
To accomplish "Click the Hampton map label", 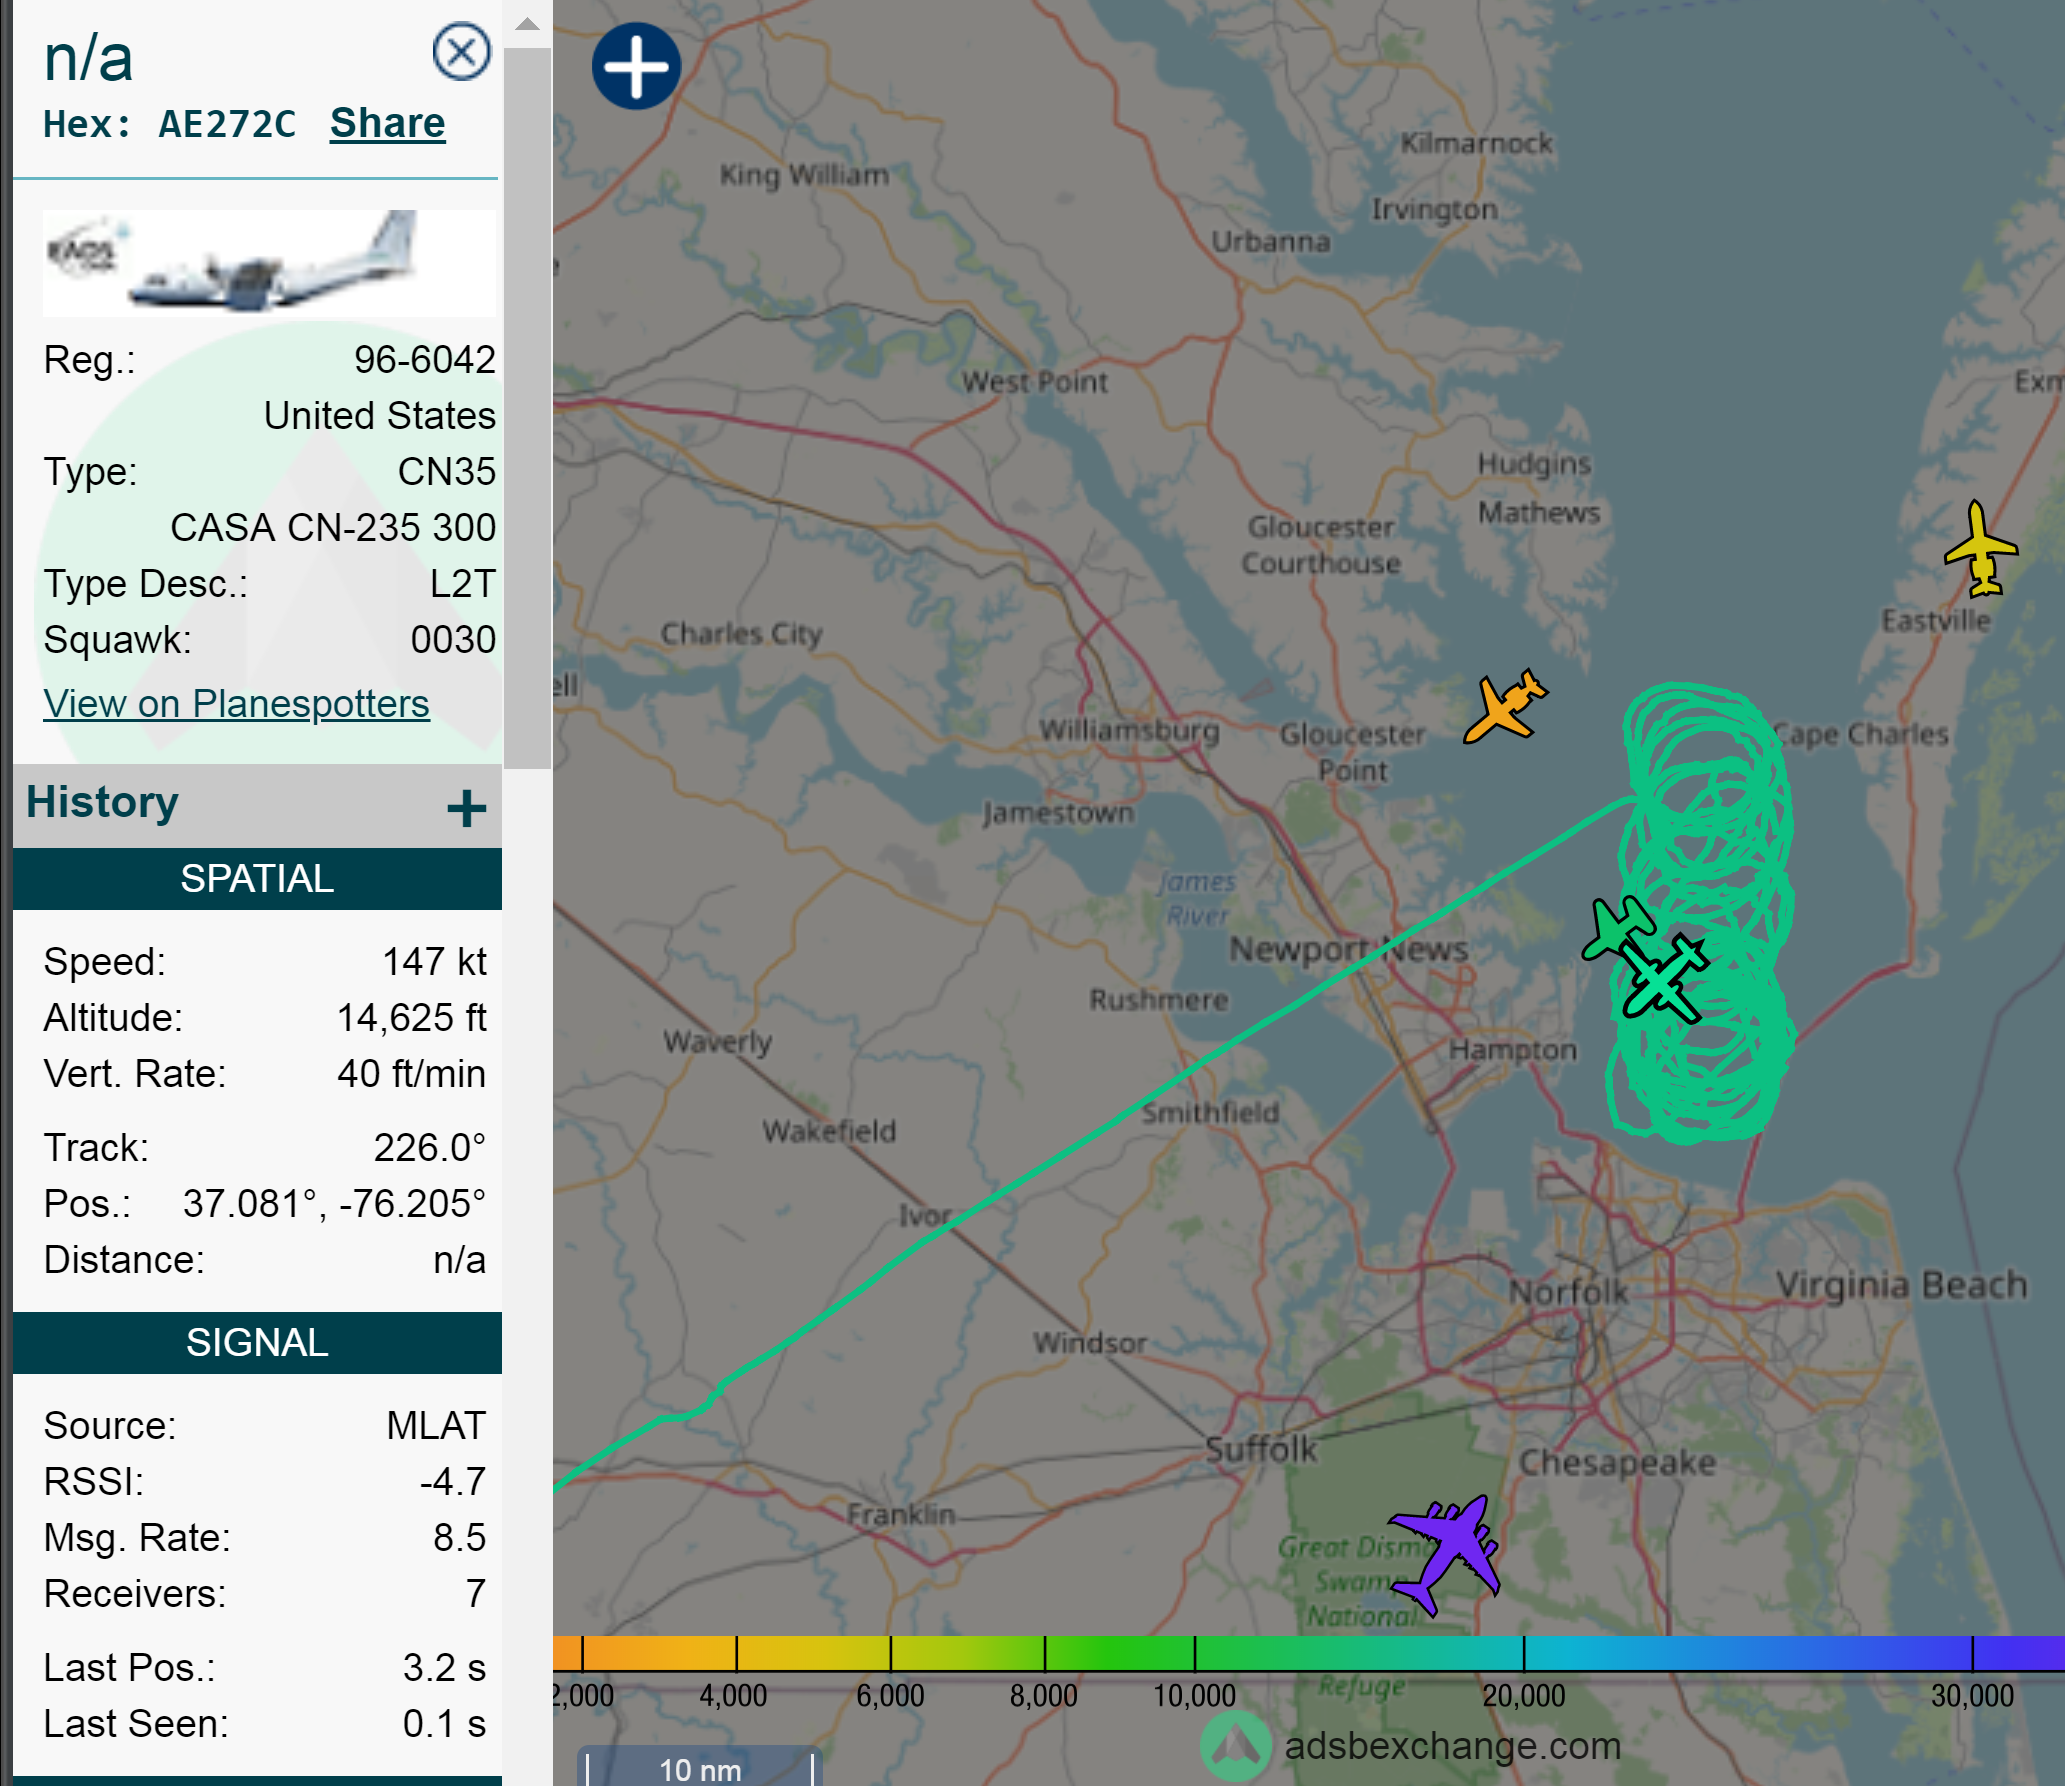I will pyautogui.click(x=1512, y=1049).
